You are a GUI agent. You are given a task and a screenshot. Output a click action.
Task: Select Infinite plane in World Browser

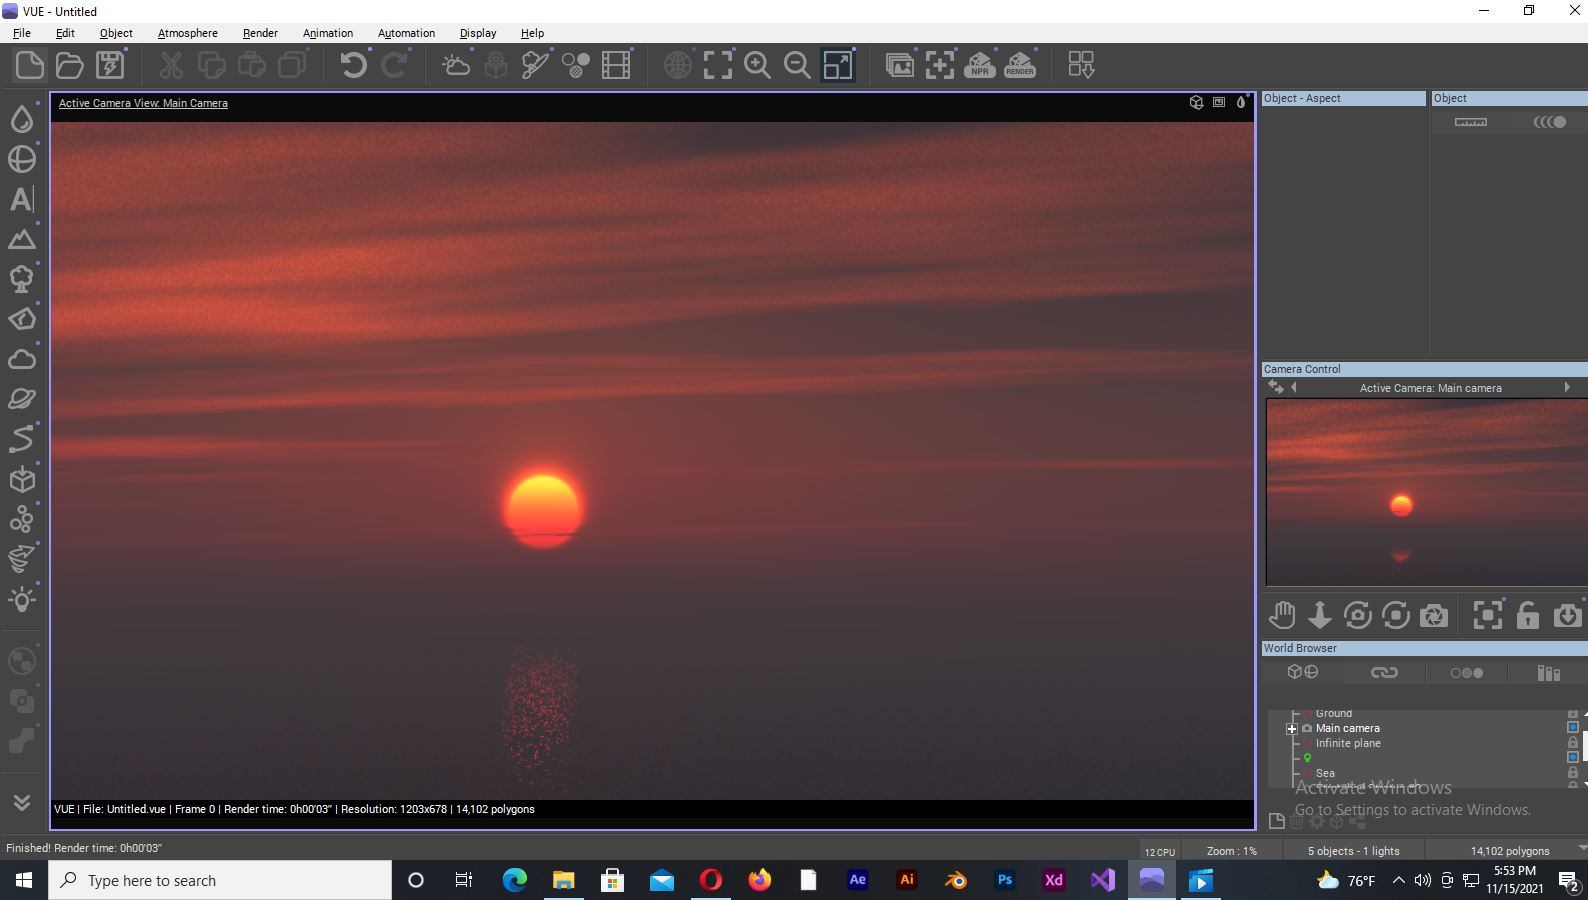point(1348,743)
